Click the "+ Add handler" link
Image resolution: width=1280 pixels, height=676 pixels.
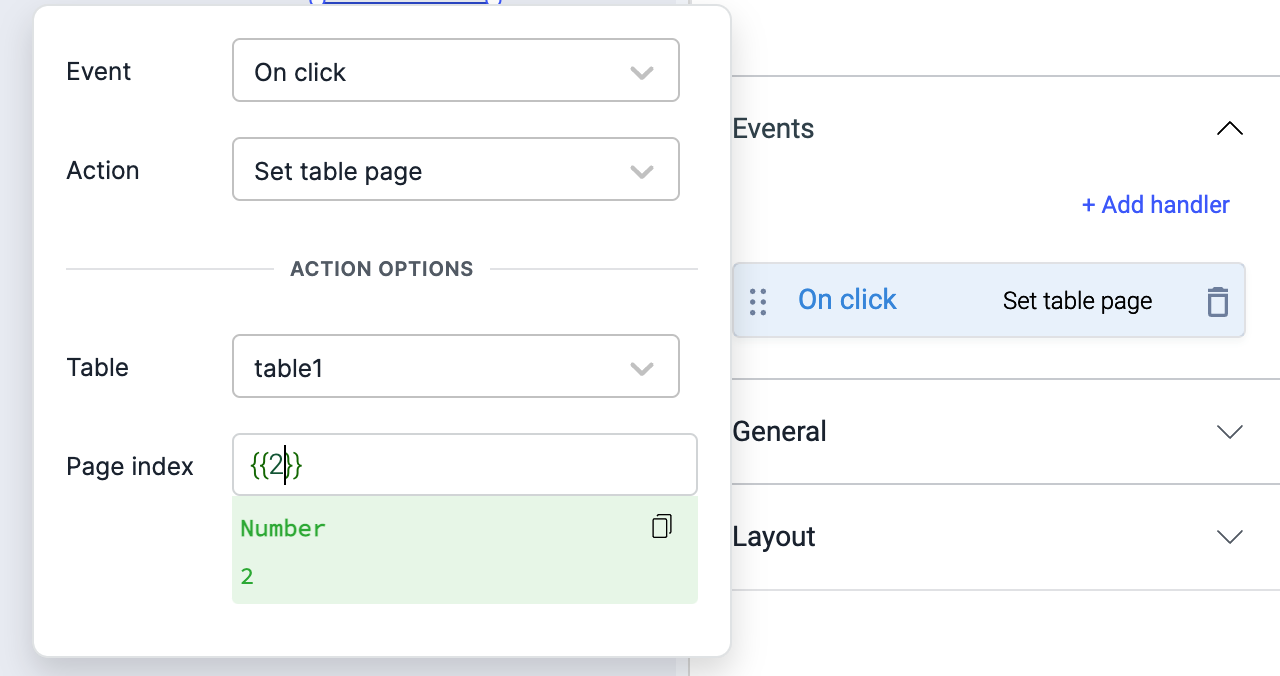pos(1155,205)
